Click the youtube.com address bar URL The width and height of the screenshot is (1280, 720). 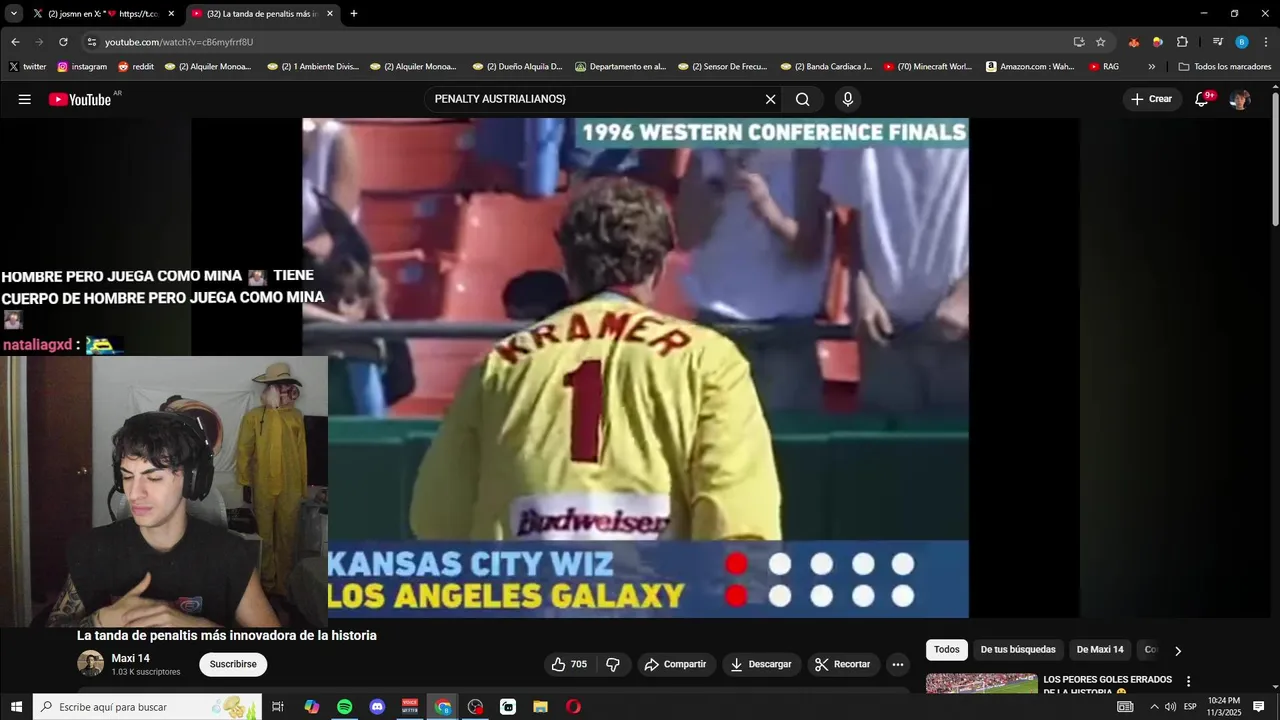pos(179,42)
